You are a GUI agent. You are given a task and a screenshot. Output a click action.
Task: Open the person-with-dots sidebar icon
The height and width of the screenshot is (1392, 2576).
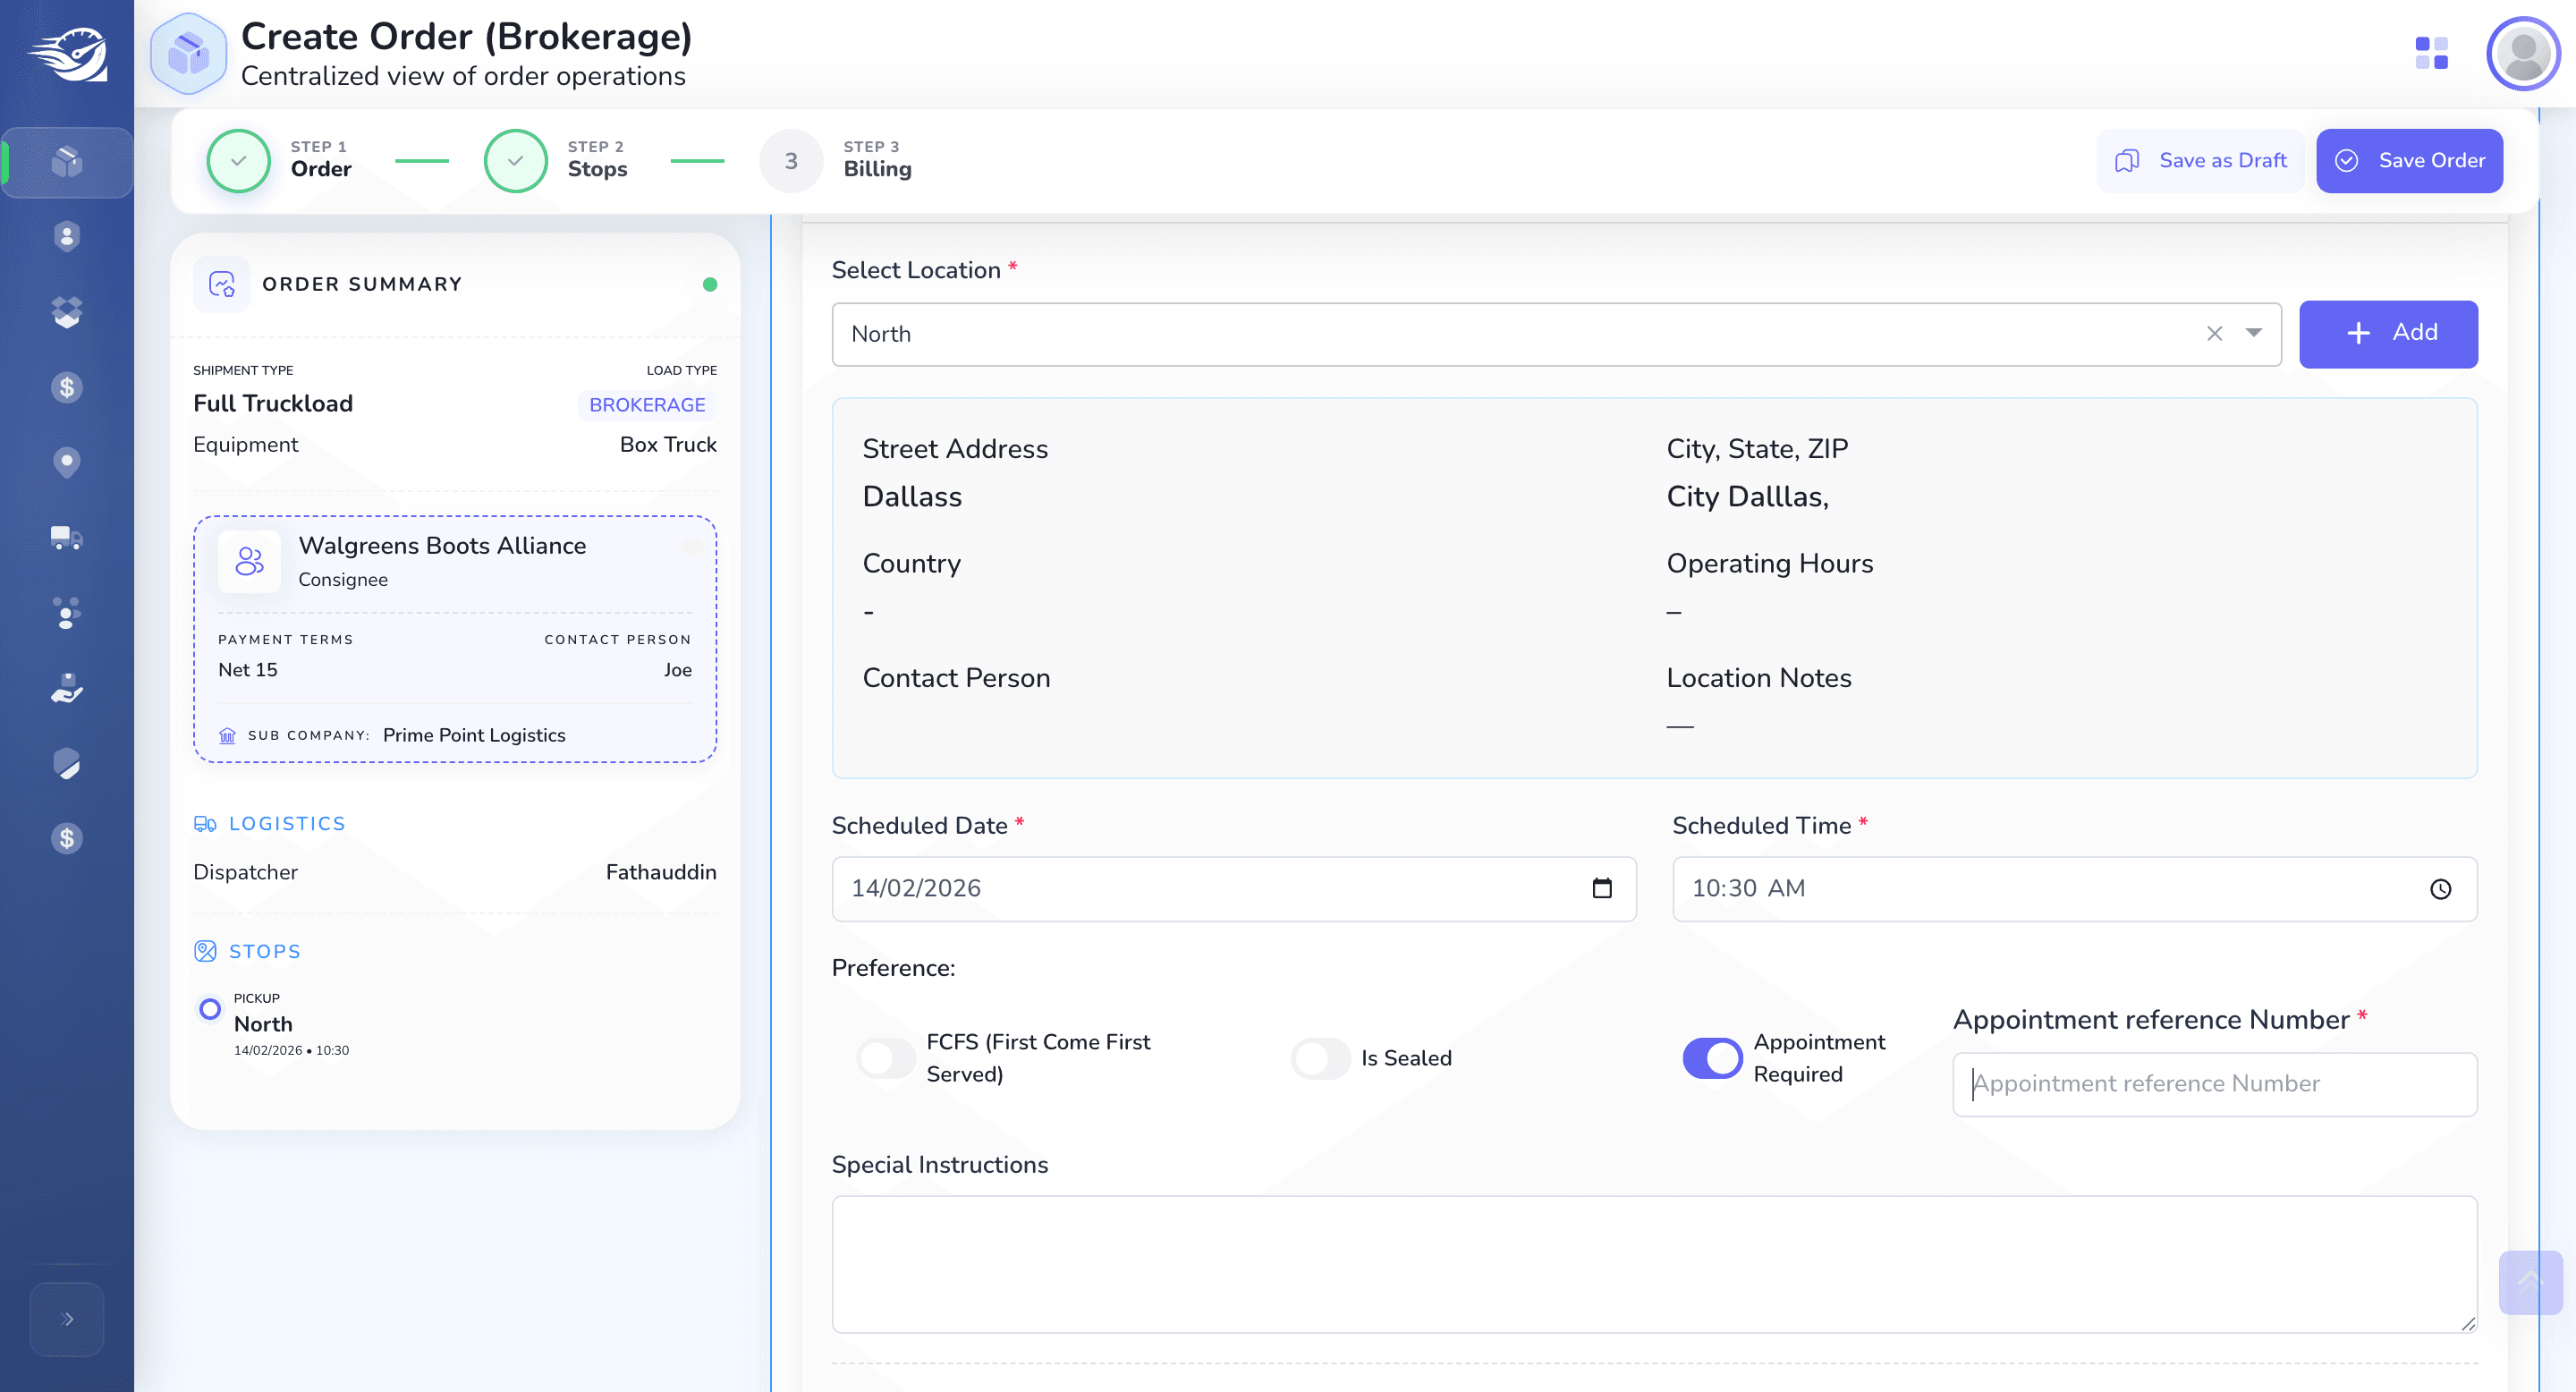(67, 613)
